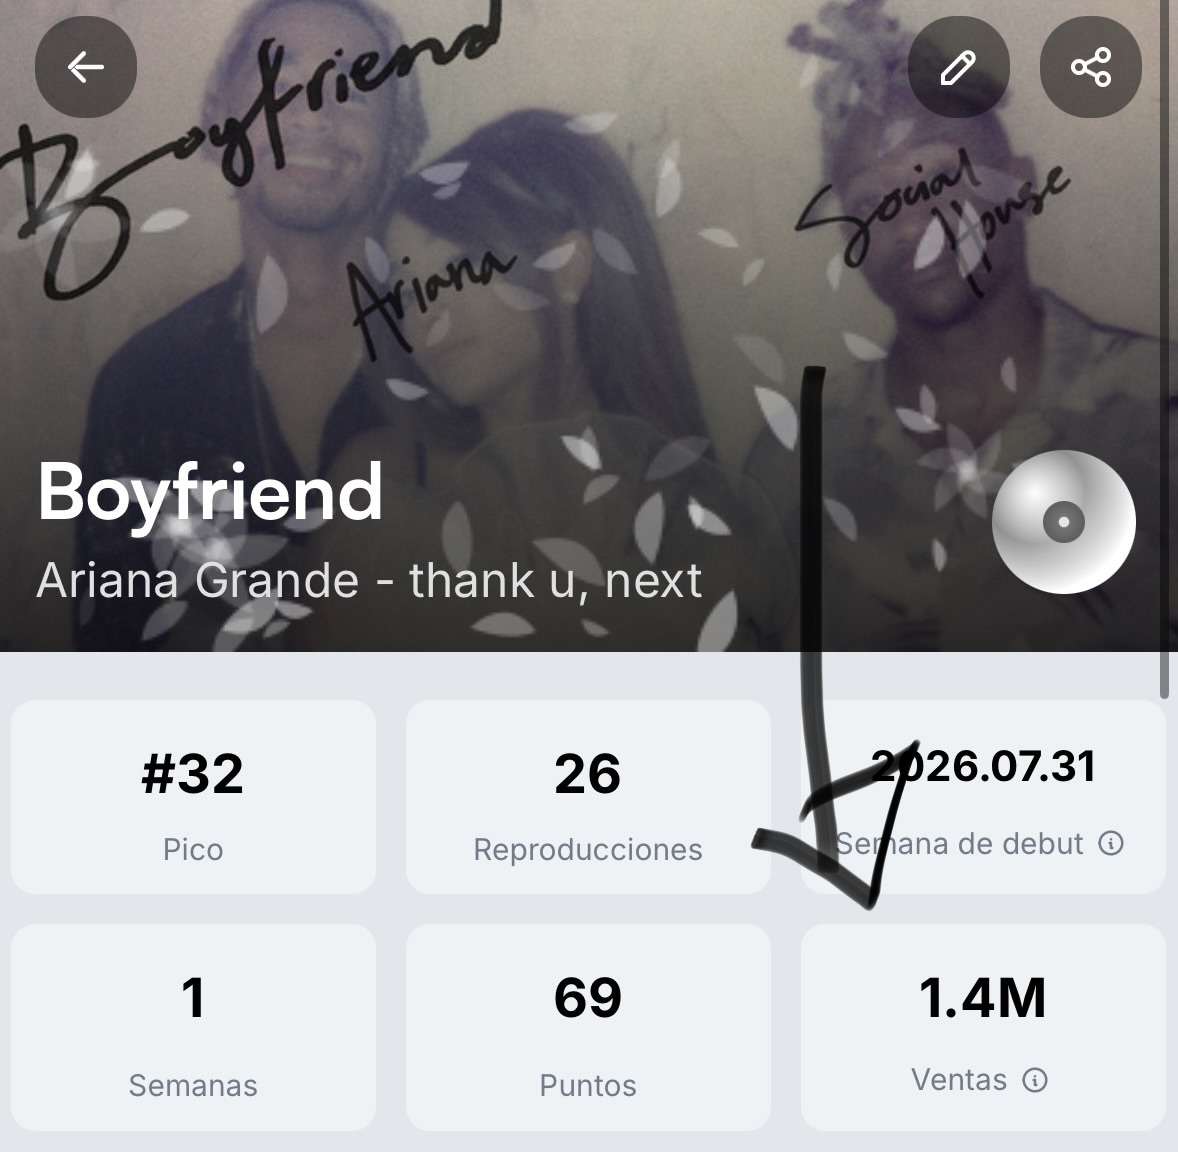
Task: Tap the Puntos label text
Action: point(588,1086)
